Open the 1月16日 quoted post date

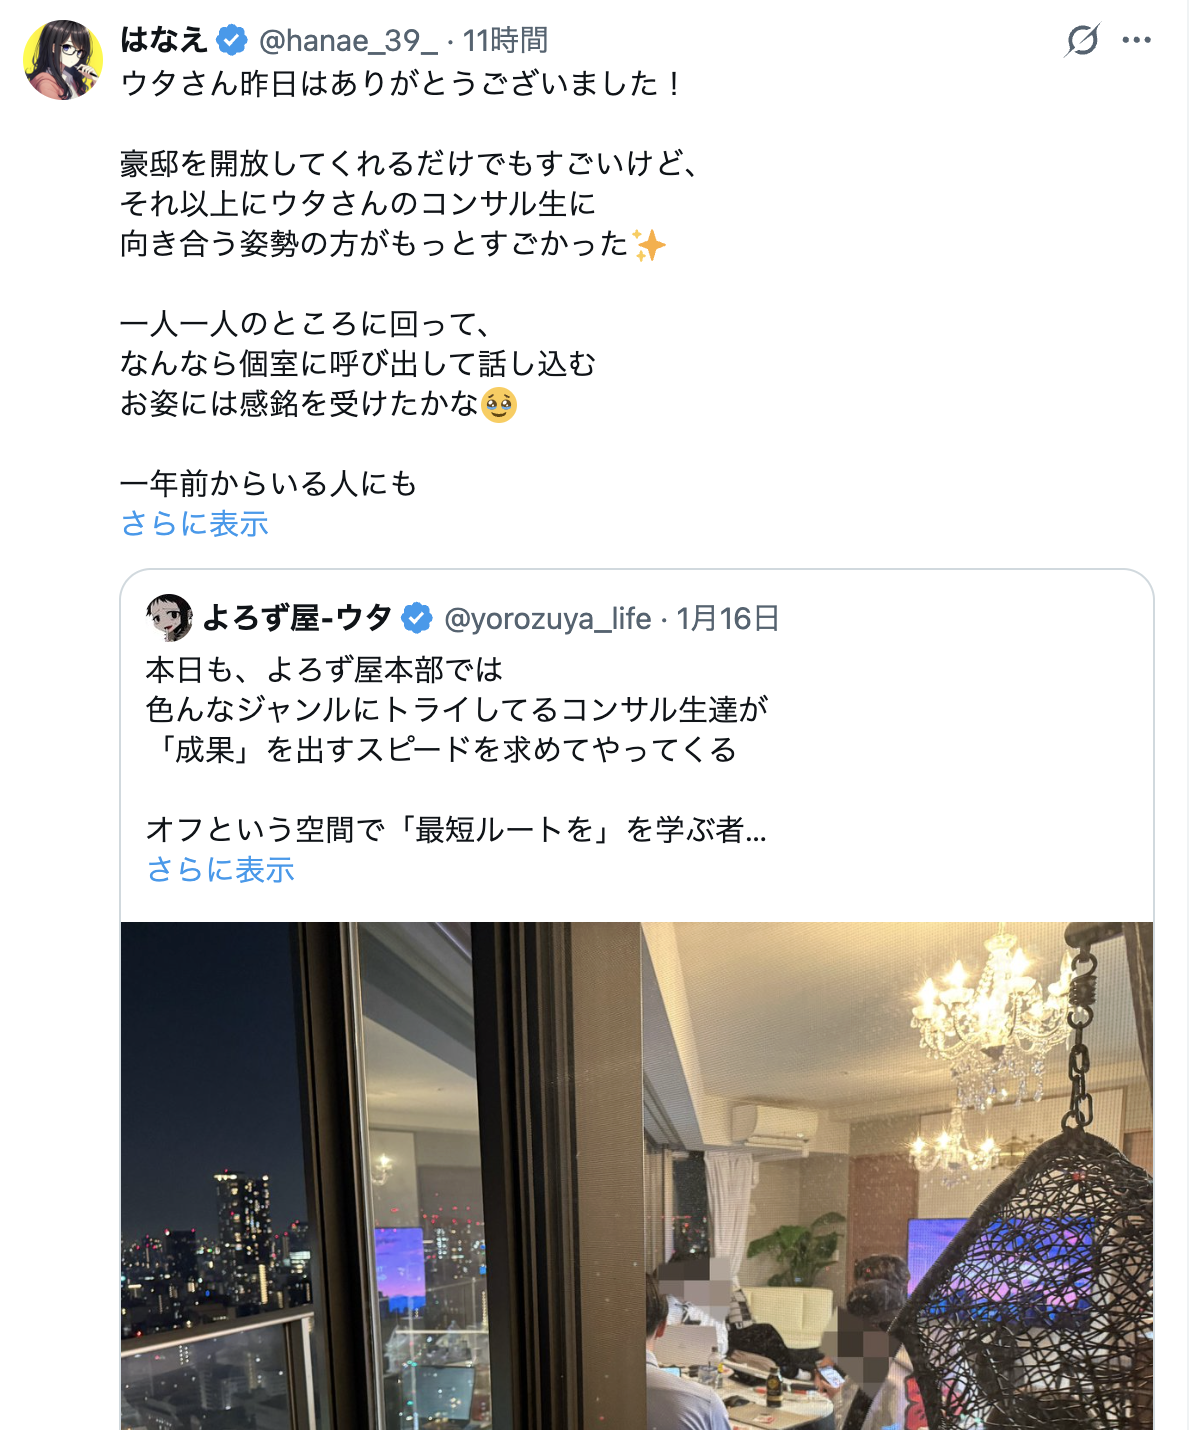(x=727, y=618)
